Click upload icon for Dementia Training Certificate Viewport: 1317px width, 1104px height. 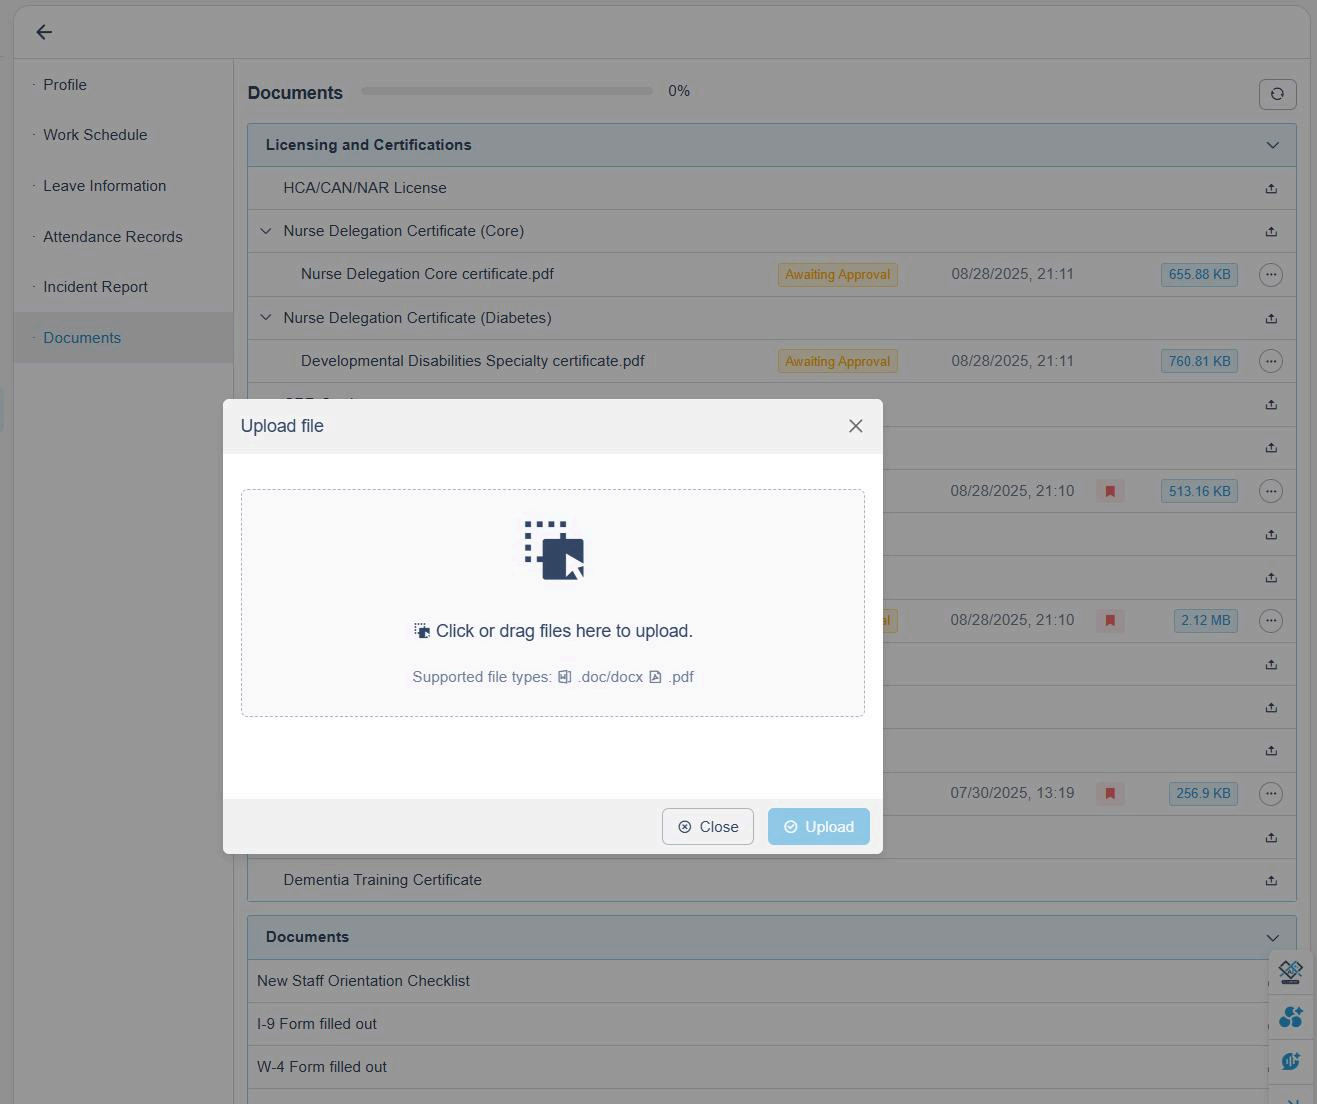[x=1271, y=880]
